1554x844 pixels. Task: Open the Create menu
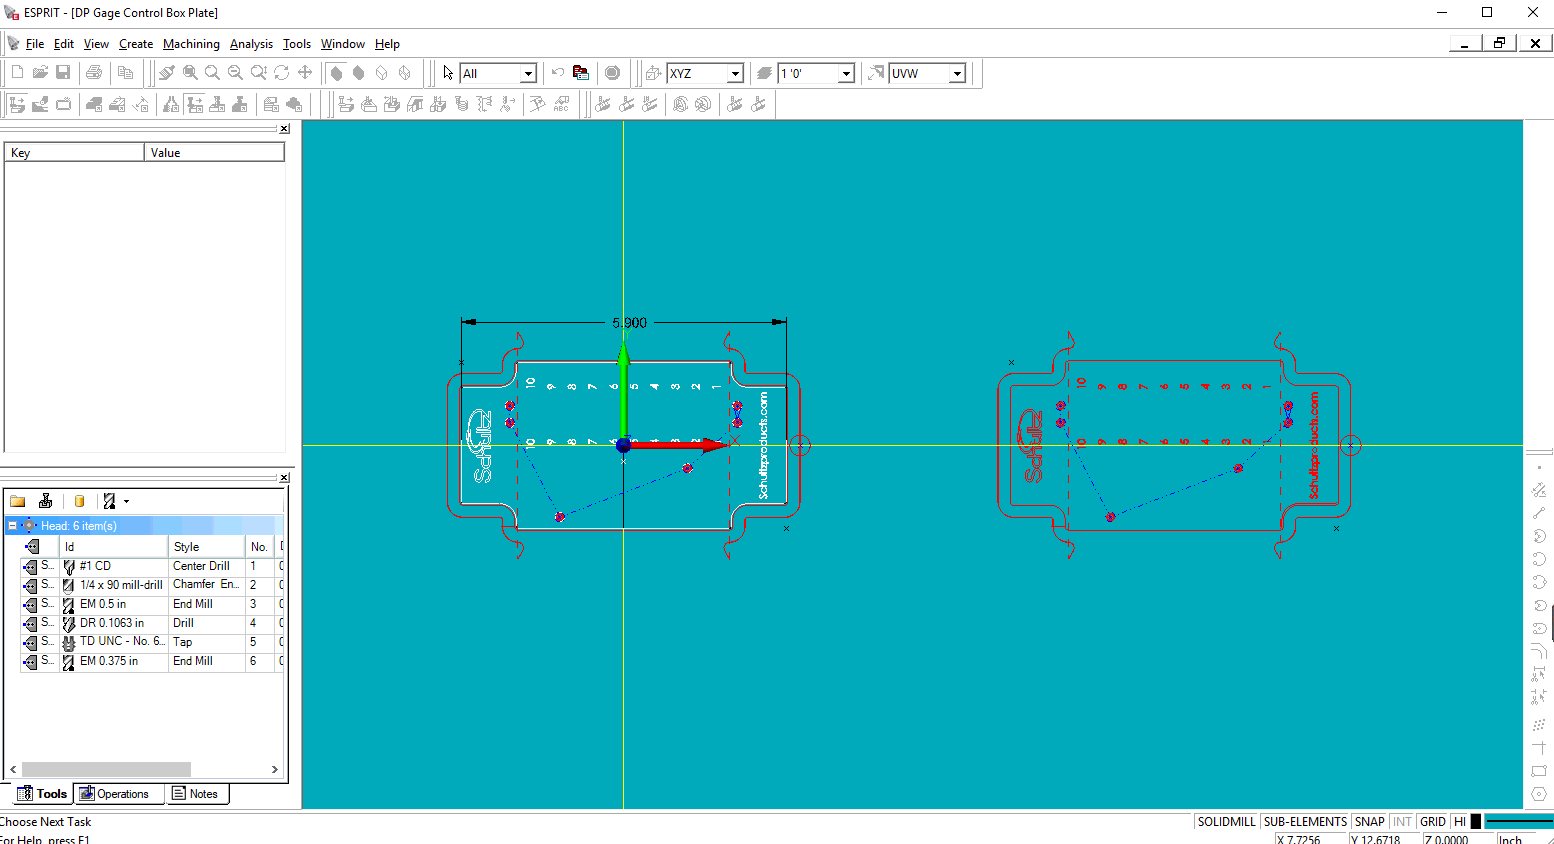(x=136, y=44)
